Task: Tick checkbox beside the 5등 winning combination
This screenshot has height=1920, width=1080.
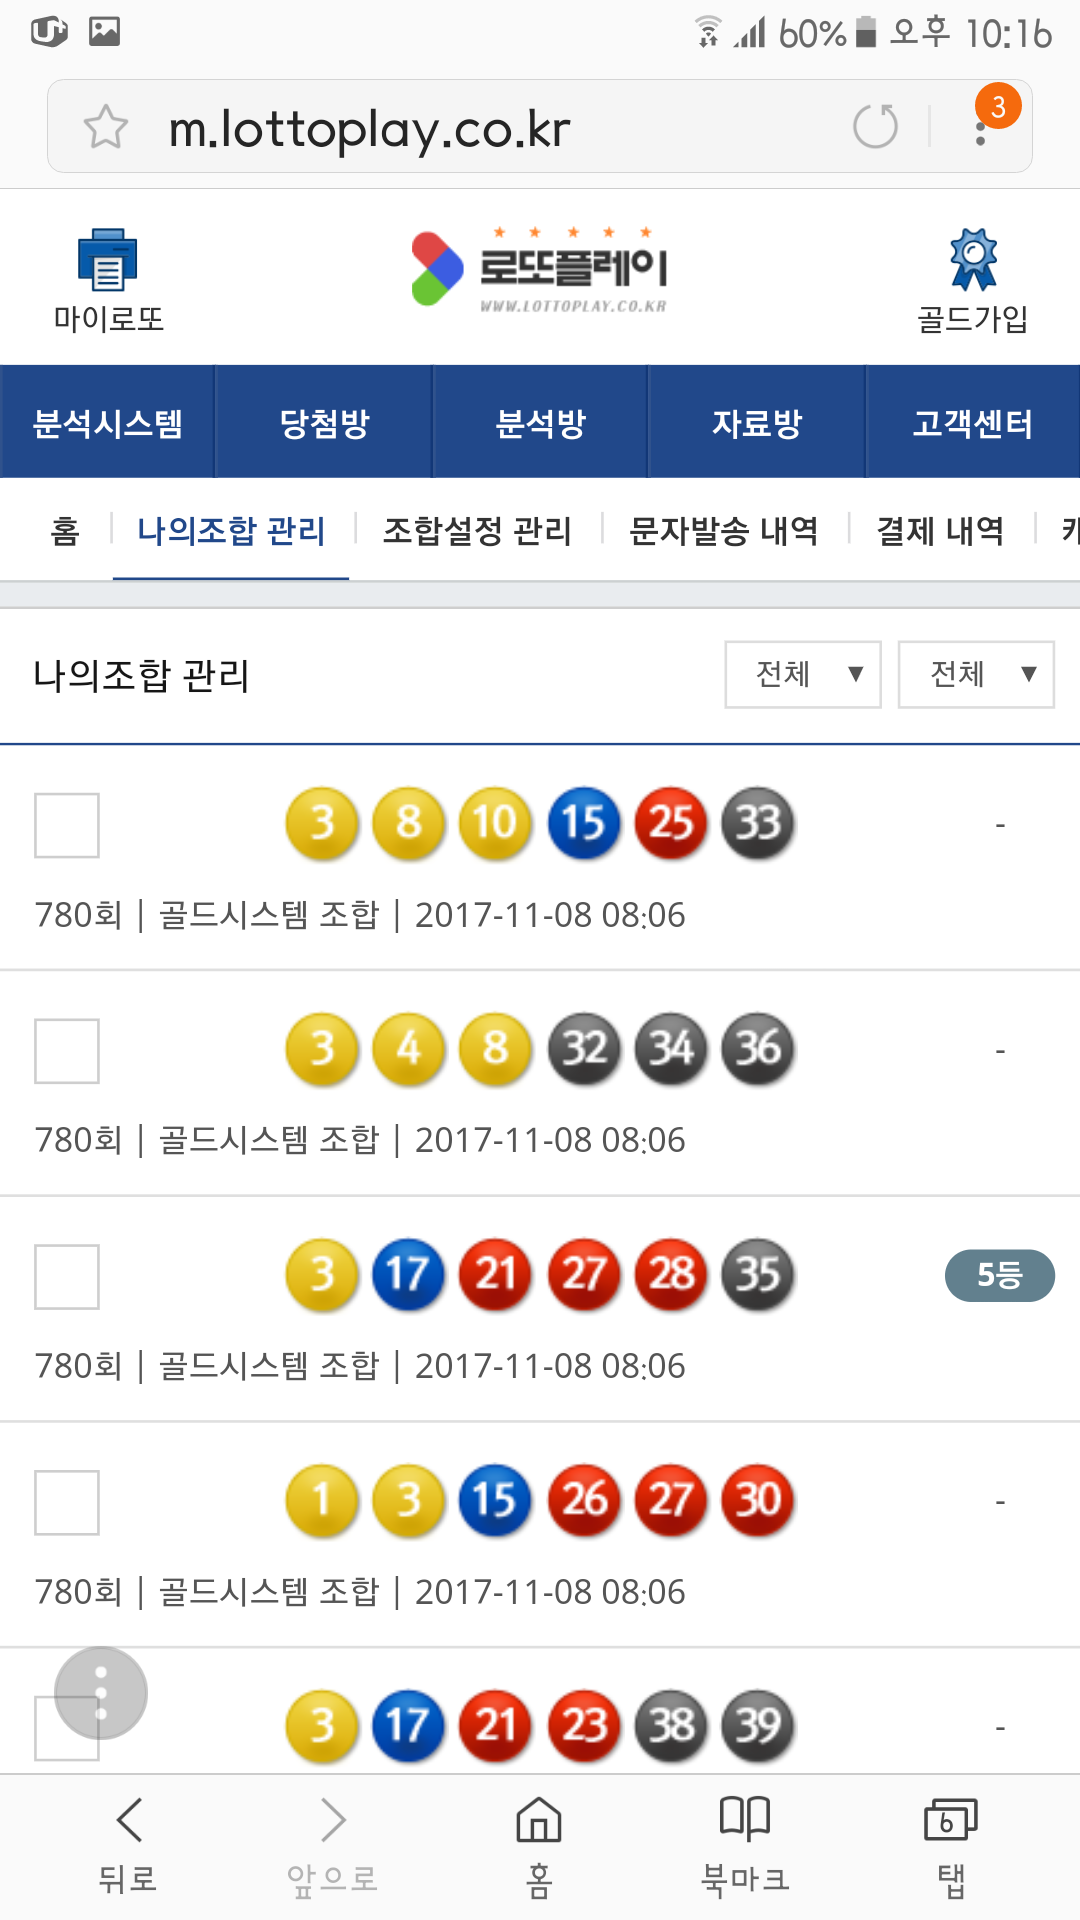Action: point(67,1277)
